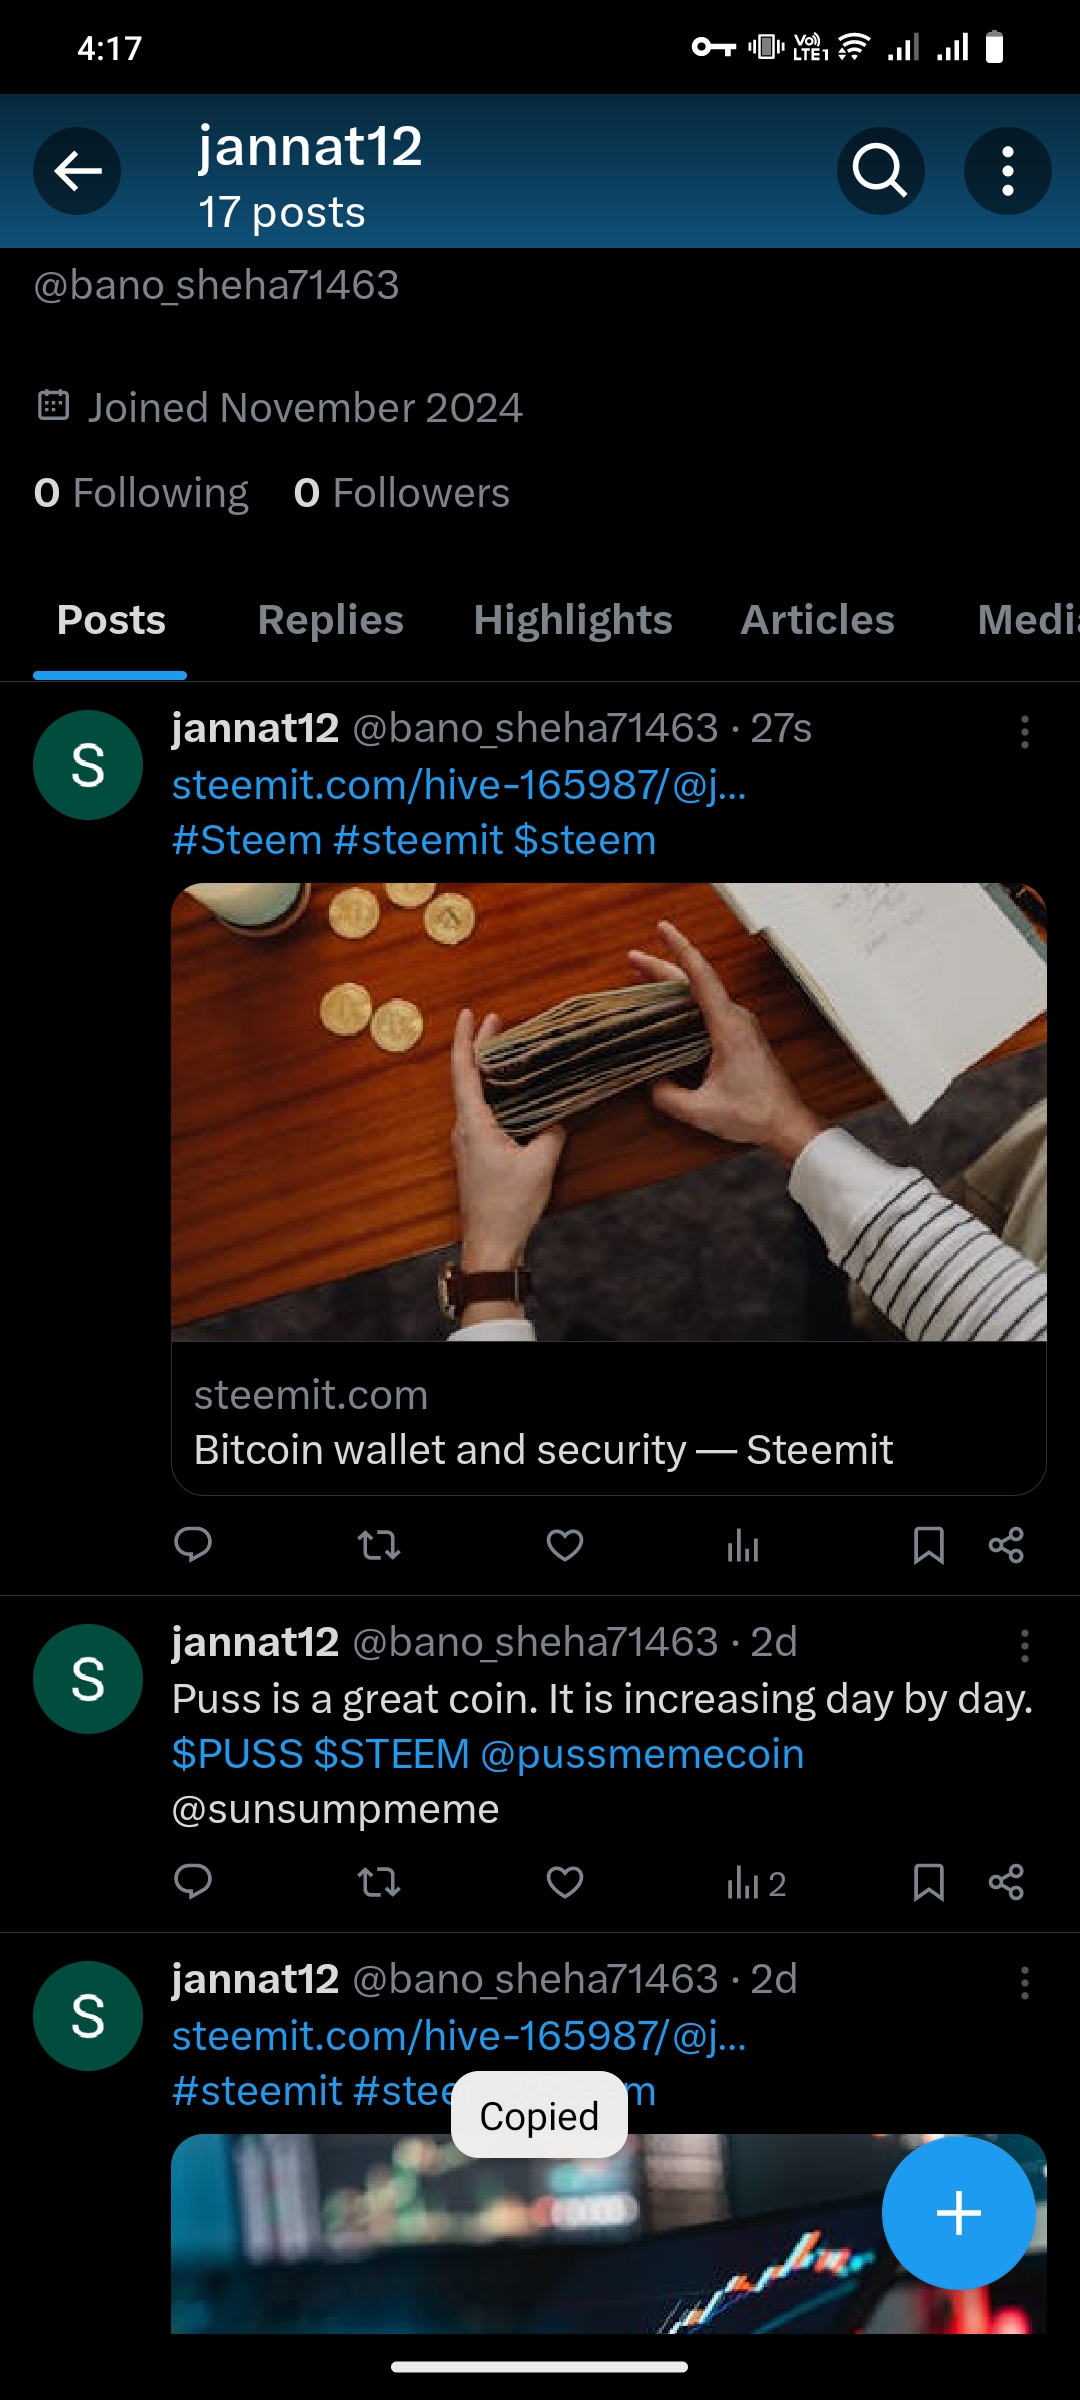Like the Bitcoin wallet and security post
Viewport: 1080px width, 2400px height.
[565, 1545]
